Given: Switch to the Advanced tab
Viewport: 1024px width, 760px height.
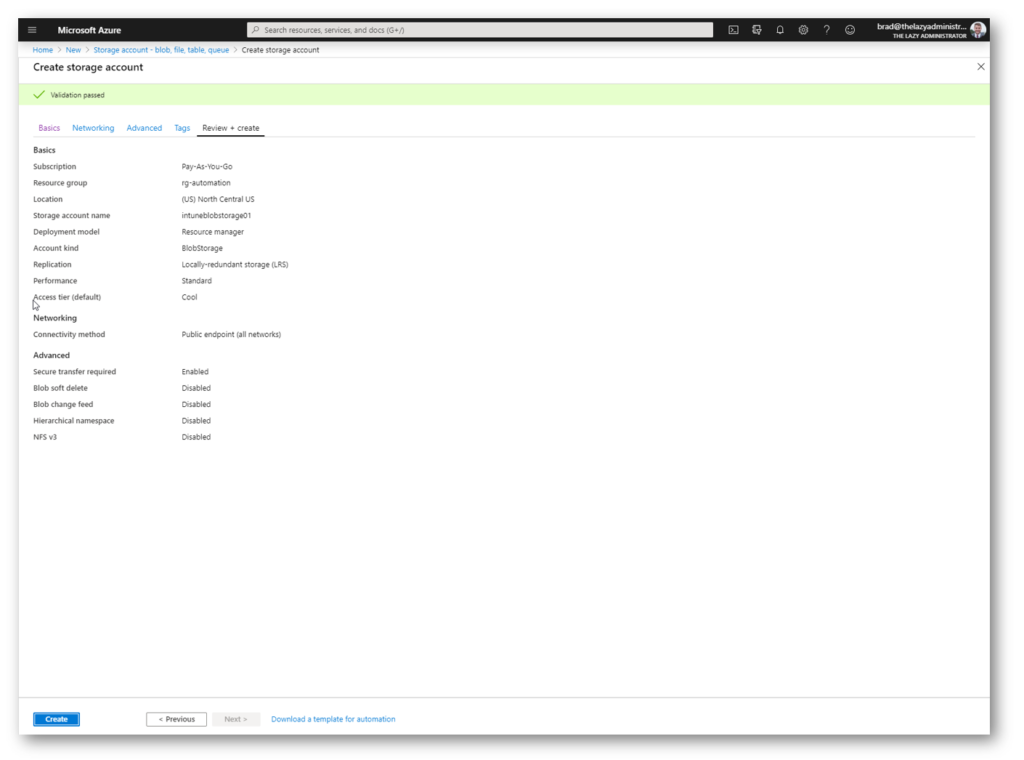Looking at the screenshot, I should (144, 128).
